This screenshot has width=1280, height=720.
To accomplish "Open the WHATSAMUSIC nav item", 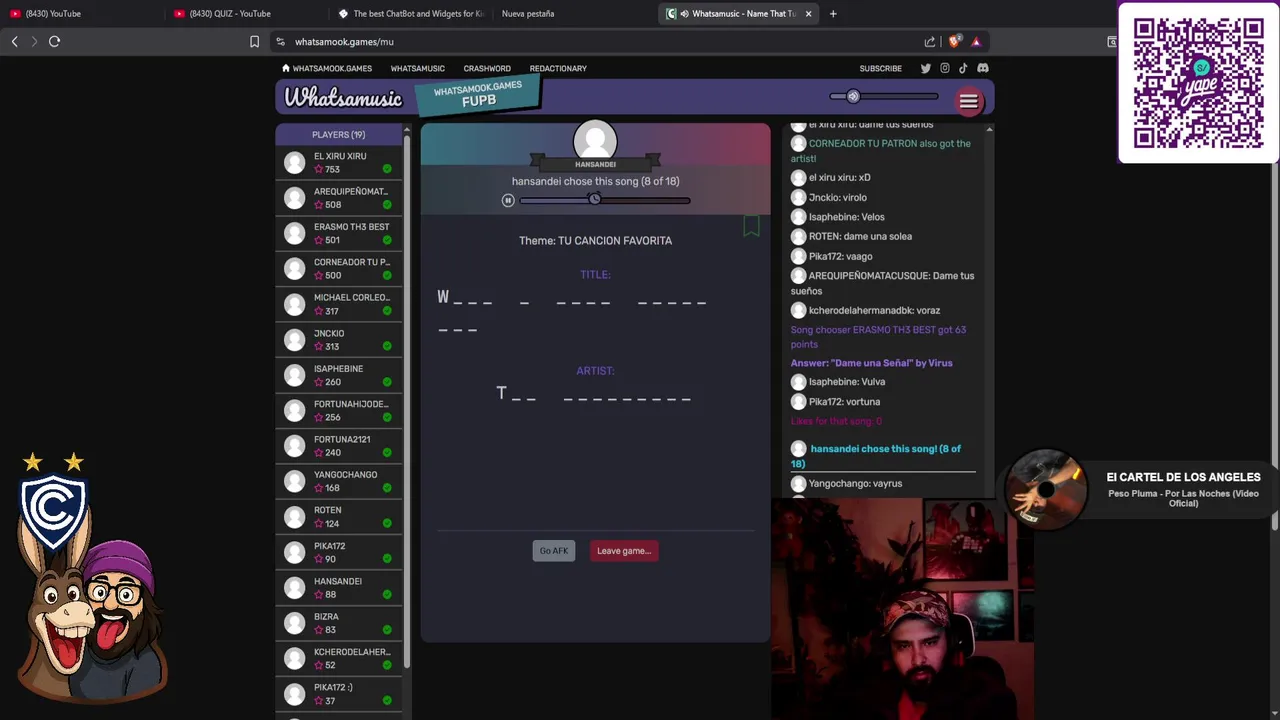I will [417, 69].
